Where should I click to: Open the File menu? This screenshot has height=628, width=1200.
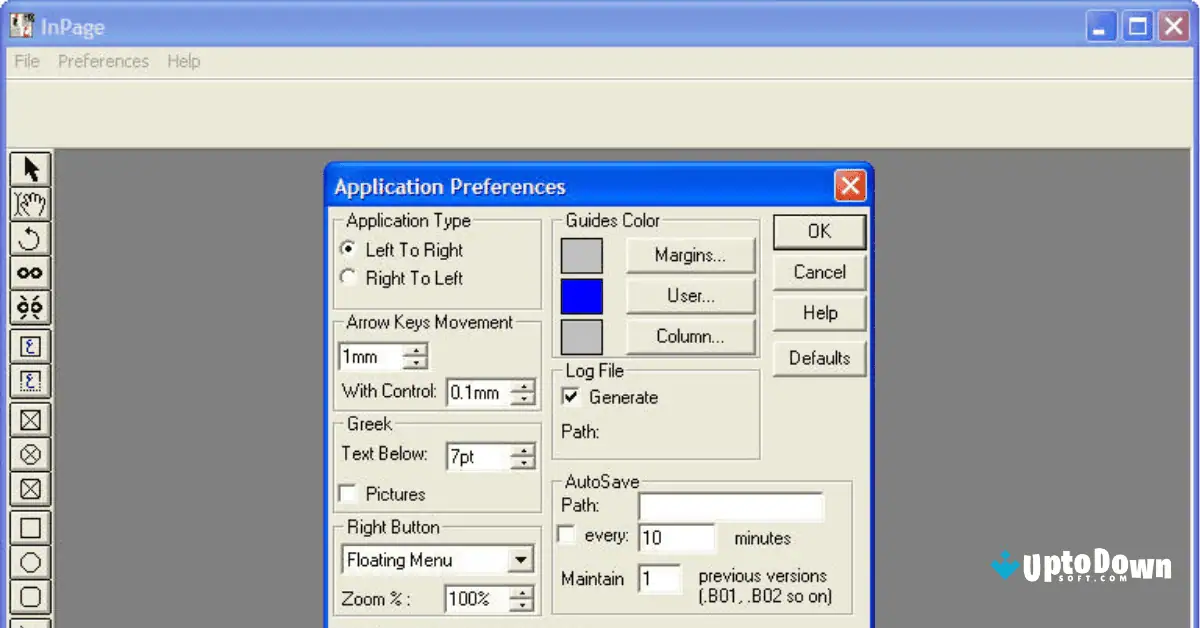[26, 61]
